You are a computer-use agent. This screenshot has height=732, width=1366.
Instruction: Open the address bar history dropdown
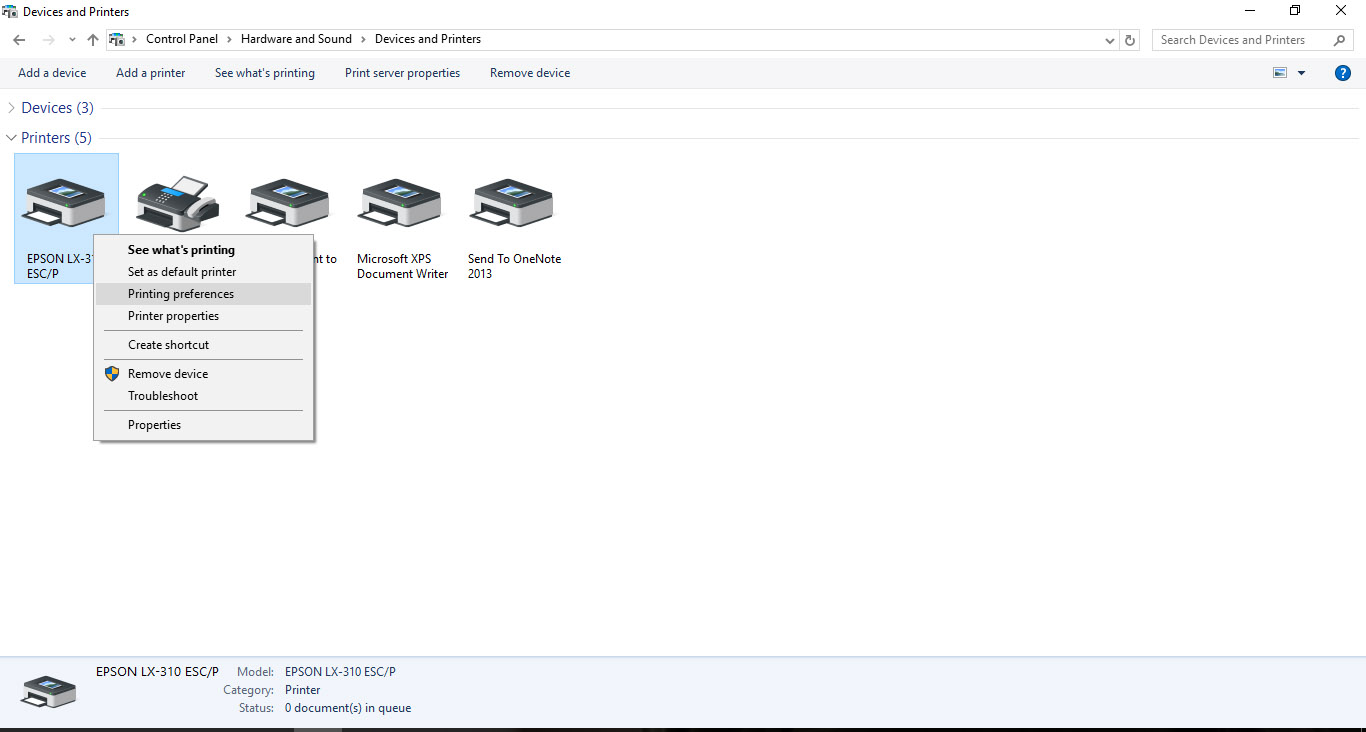1110,40
